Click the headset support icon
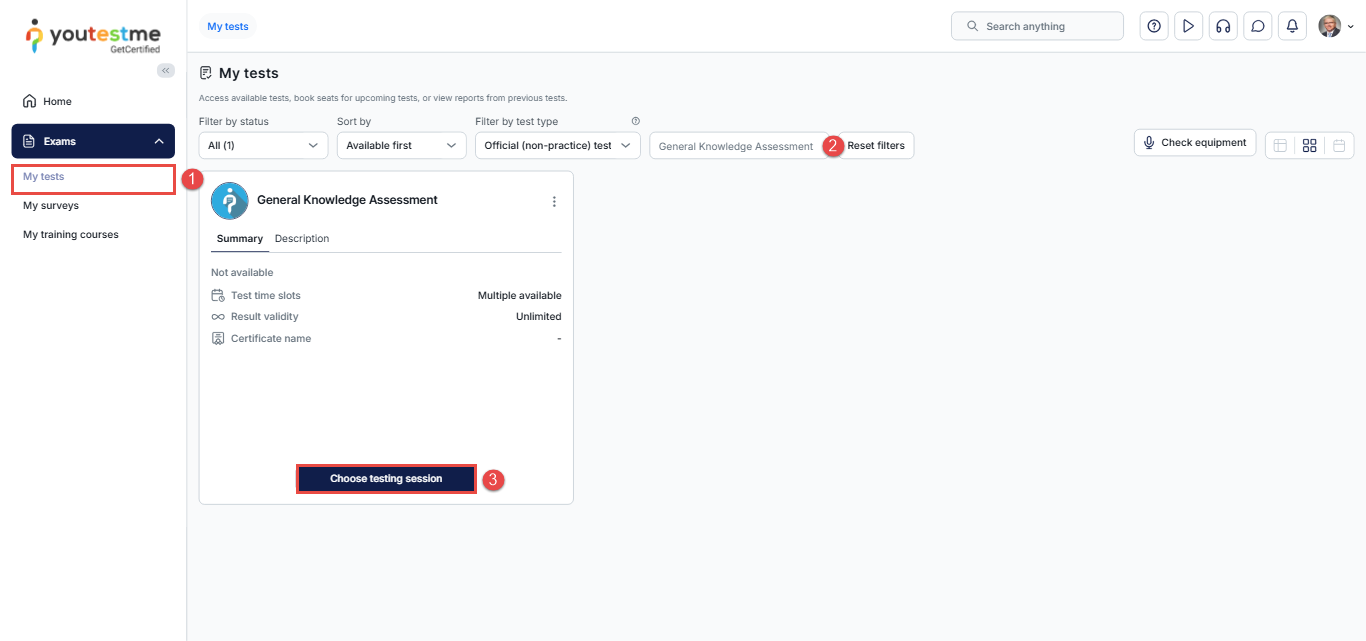The image size is (1366, 641). (1222, 26)
